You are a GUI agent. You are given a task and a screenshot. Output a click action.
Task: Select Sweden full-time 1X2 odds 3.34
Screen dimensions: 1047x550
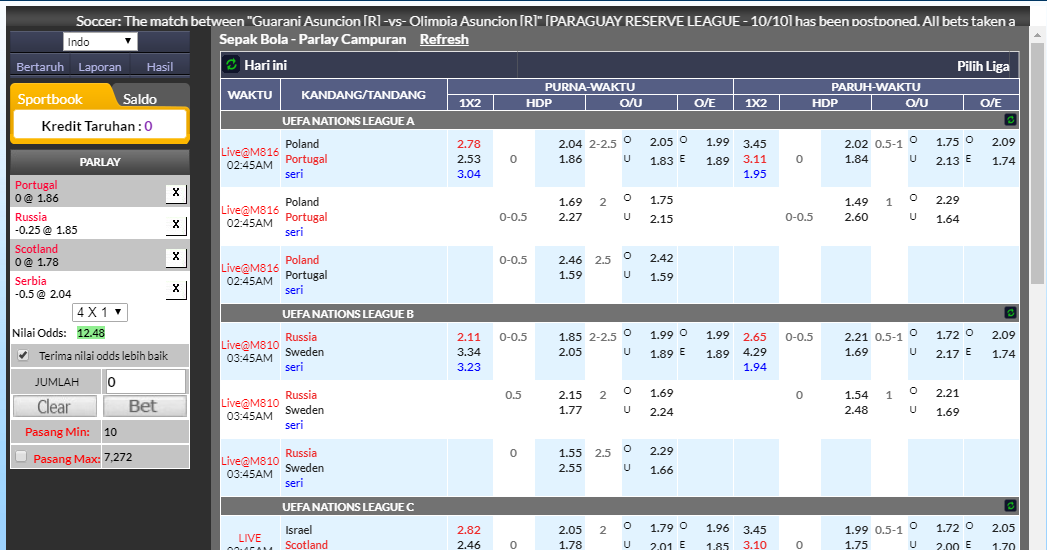tap(469, 352)
